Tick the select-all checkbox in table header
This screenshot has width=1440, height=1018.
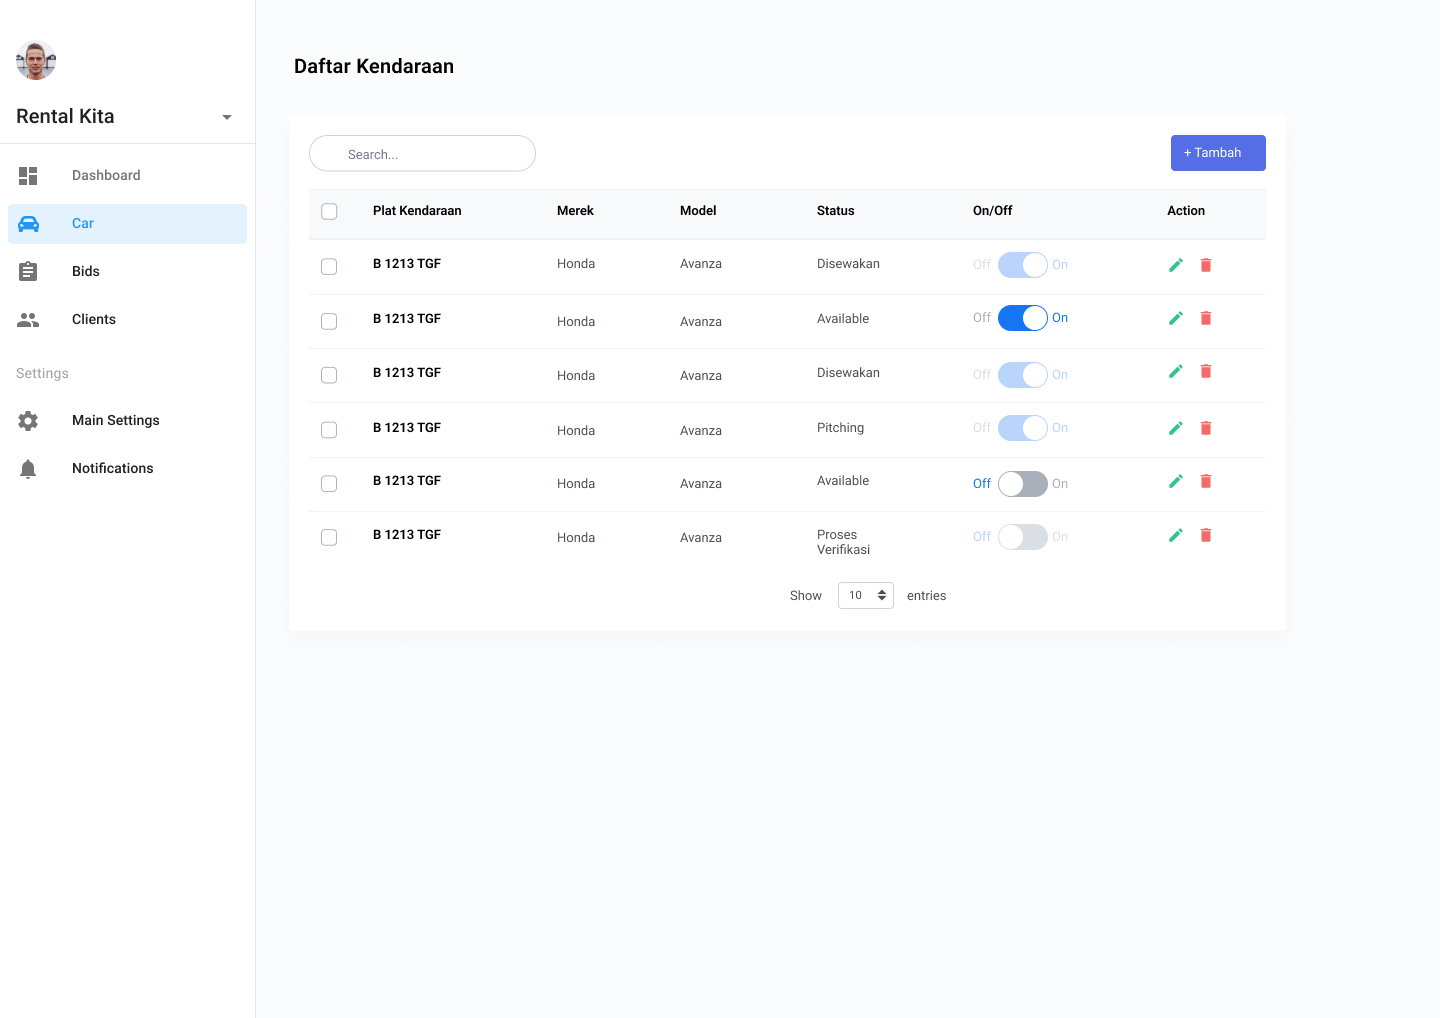click(x=329, y=211)
